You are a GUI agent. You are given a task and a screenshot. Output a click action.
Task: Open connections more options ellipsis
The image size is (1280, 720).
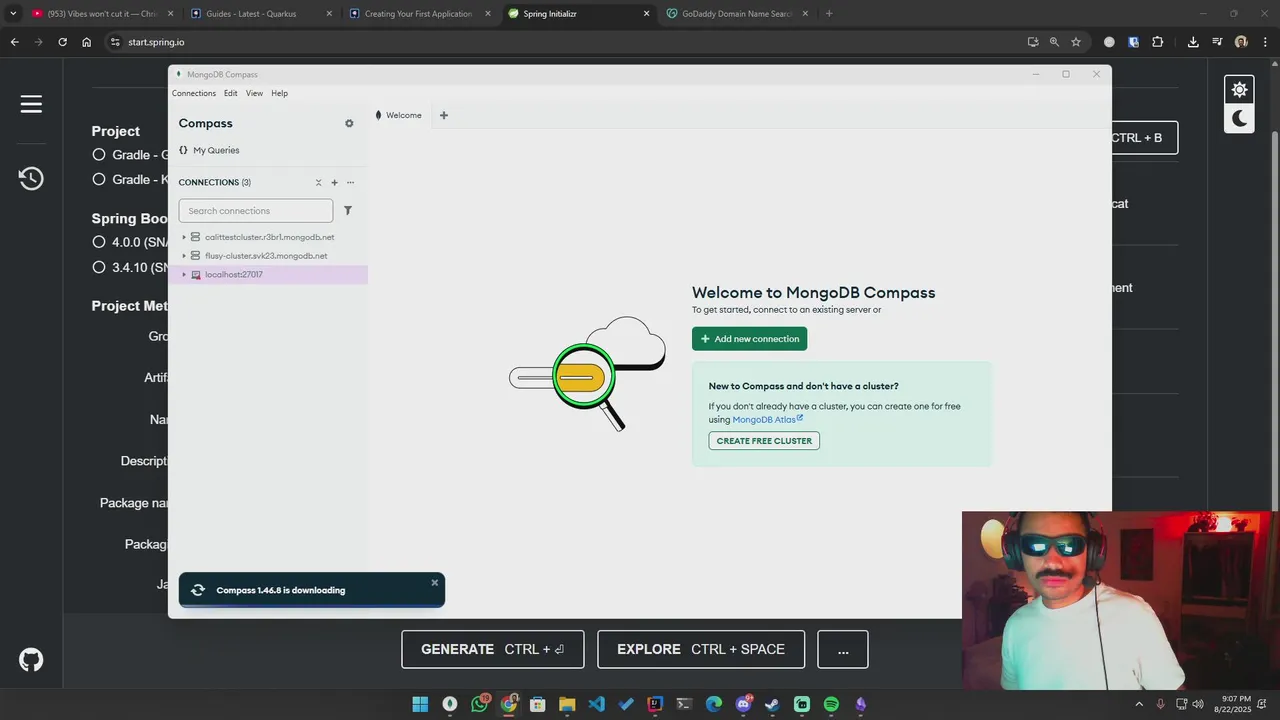(x=350, y=183)
